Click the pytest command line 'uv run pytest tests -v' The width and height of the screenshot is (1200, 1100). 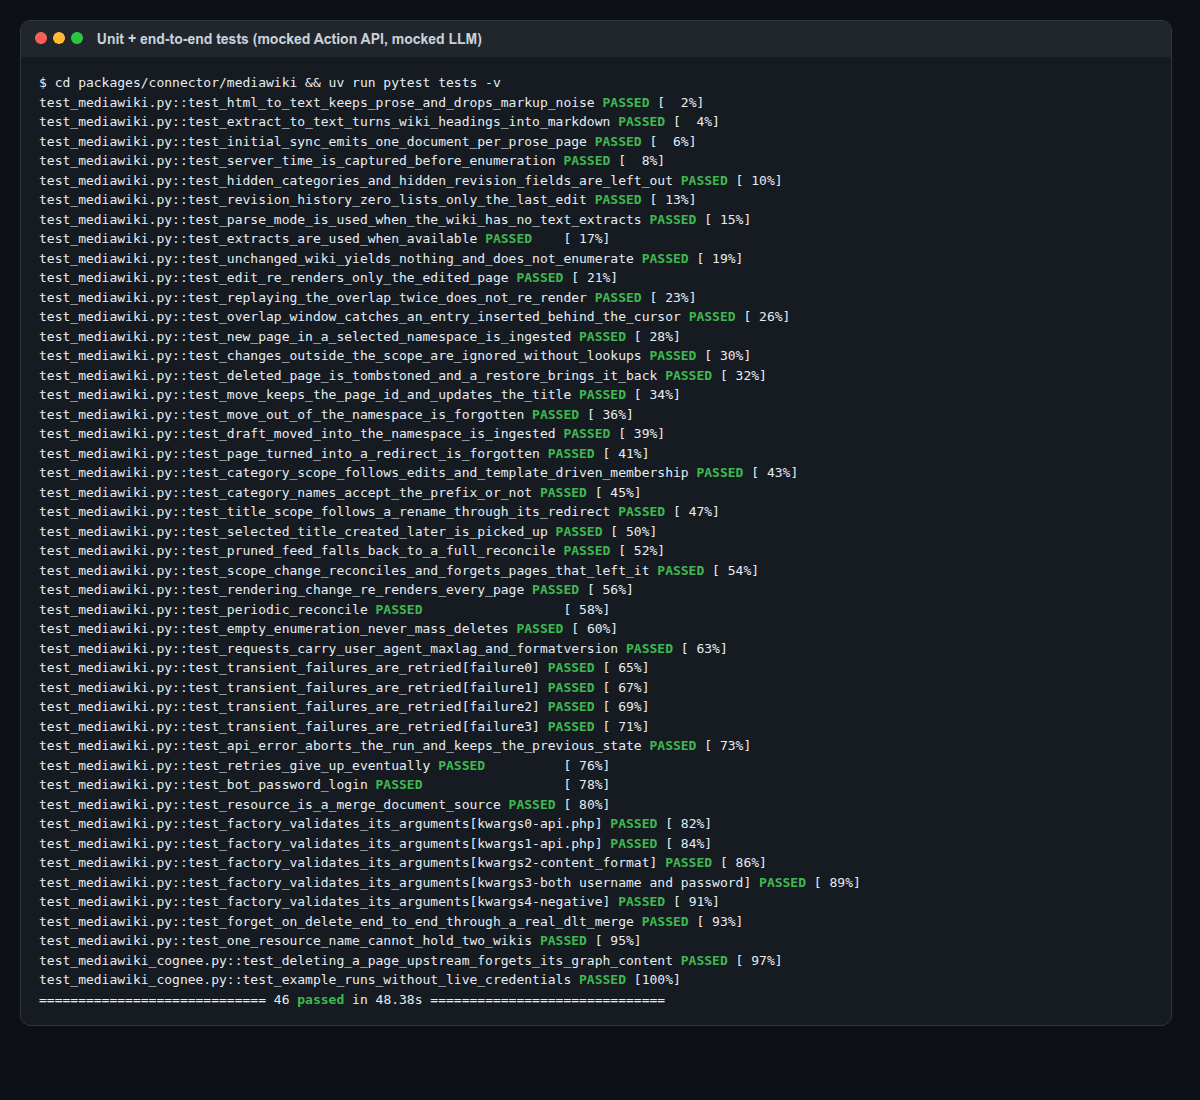[x=415, y=83]
